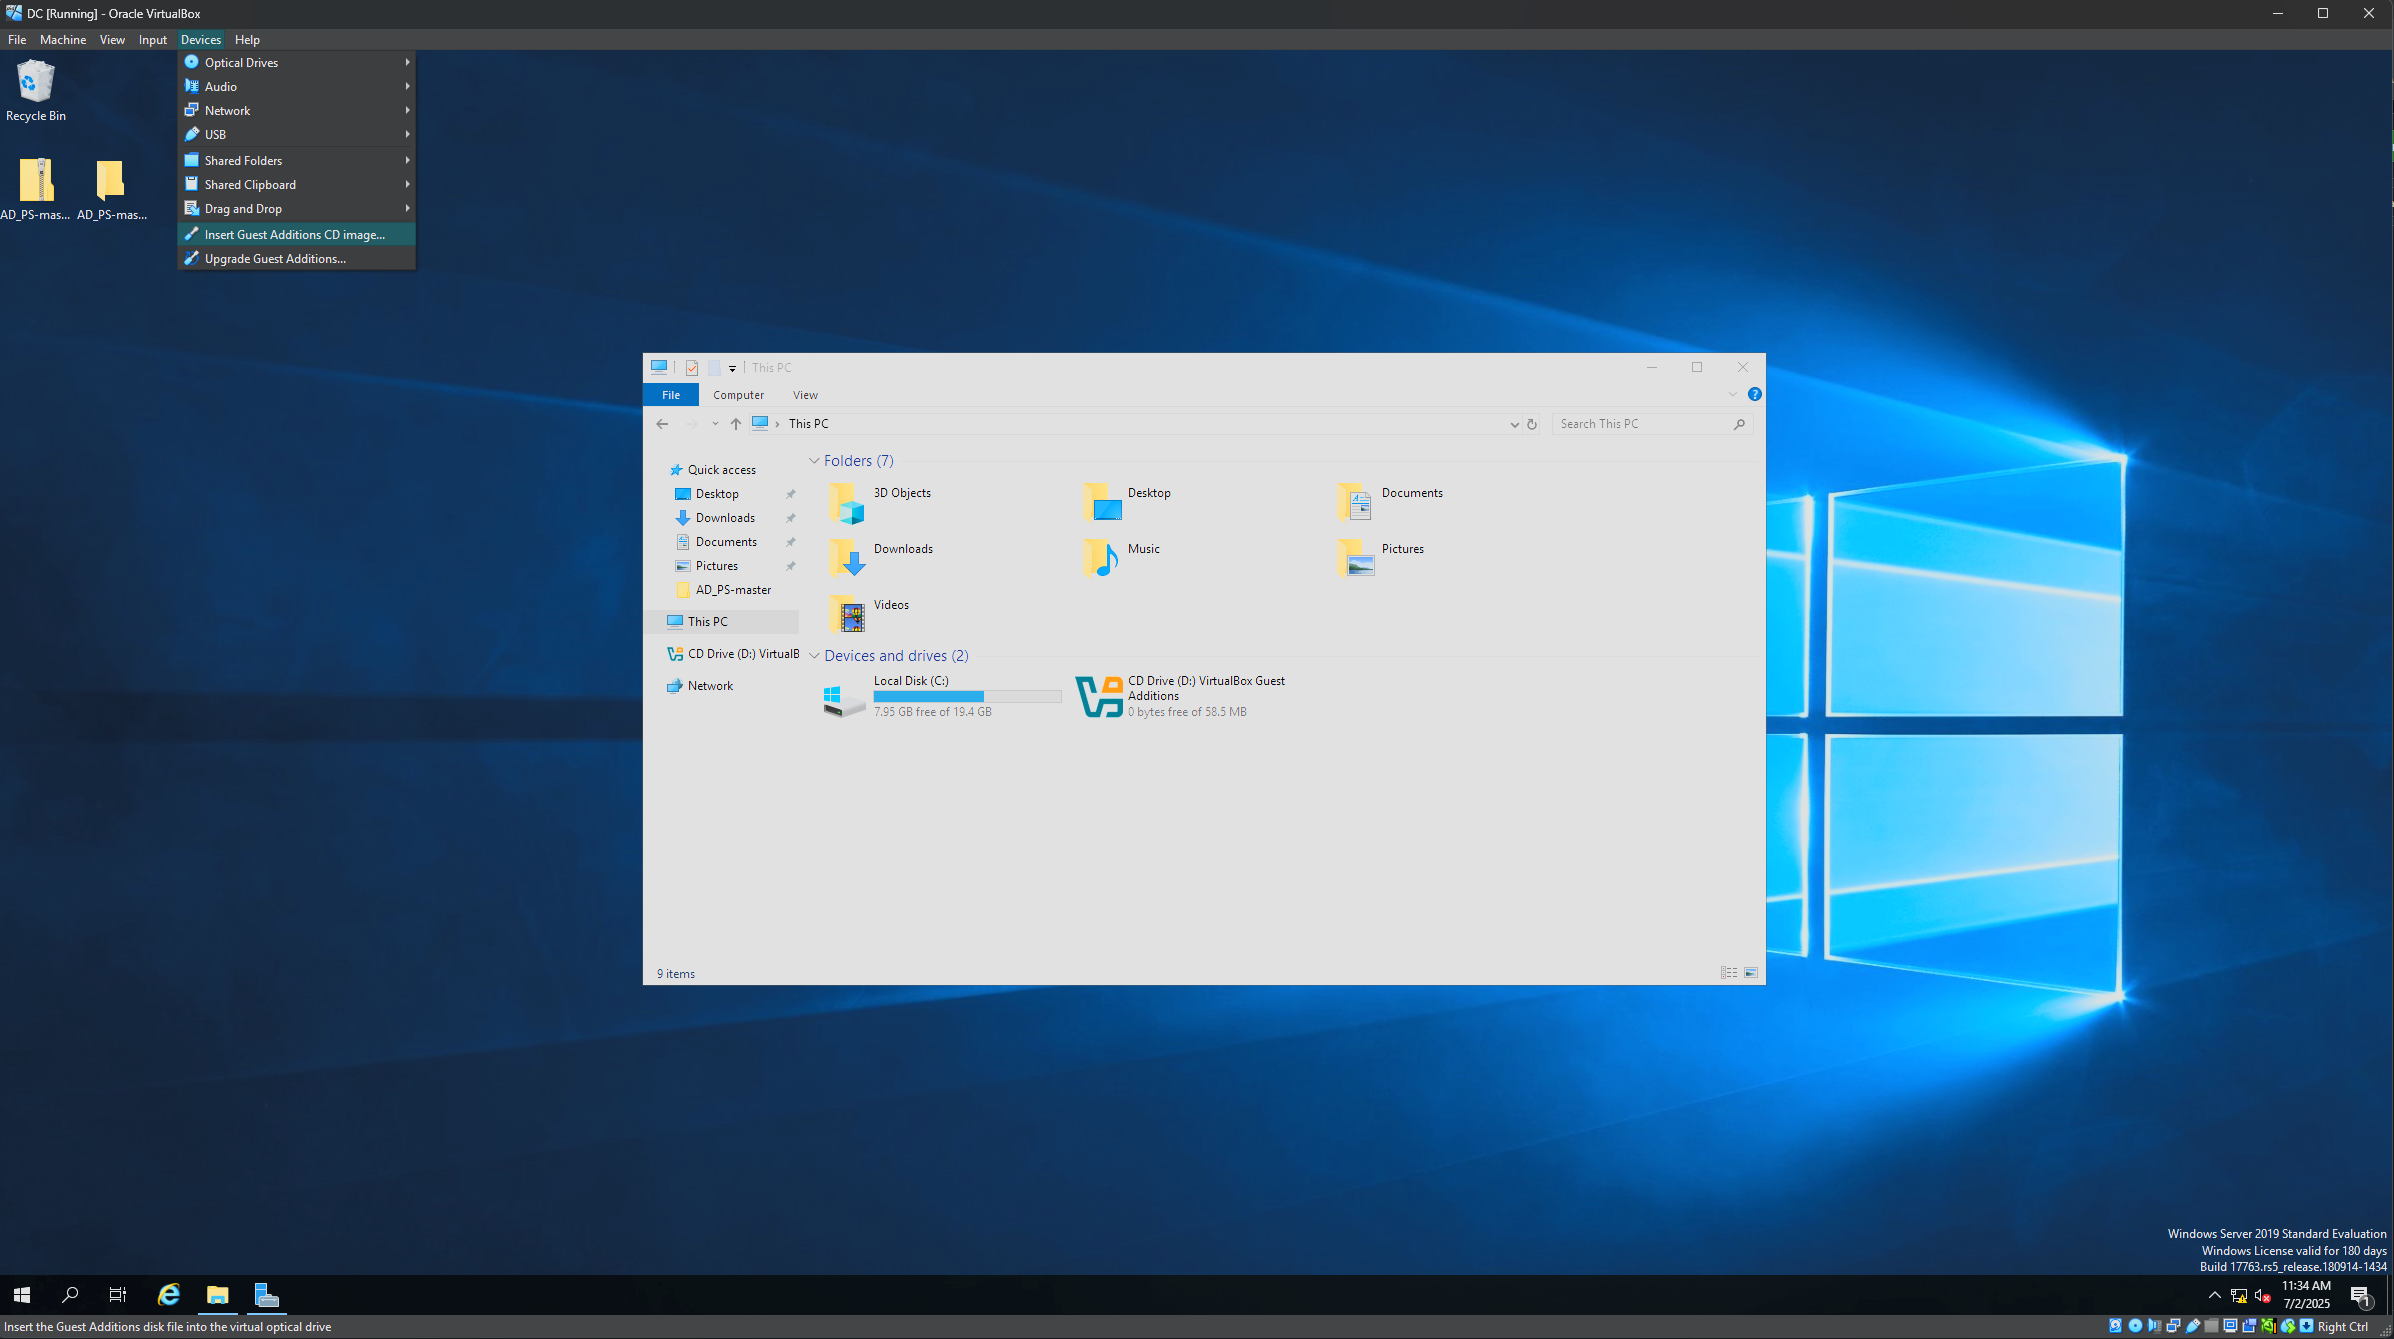Image resolution: width=2394 pixels, height=1339 pixels.
Task: Click the muted speaker tray icon
Action: pyautogui.click(x=2263, y=1296)
